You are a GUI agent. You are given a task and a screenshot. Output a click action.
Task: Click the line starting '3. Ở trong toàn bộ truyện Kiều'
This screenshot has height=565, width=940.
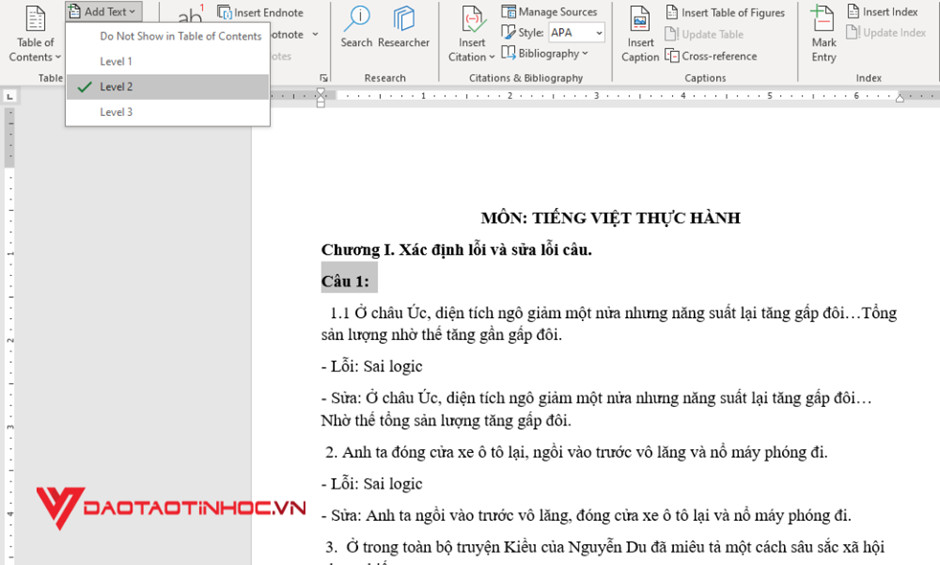pos(605,547)
